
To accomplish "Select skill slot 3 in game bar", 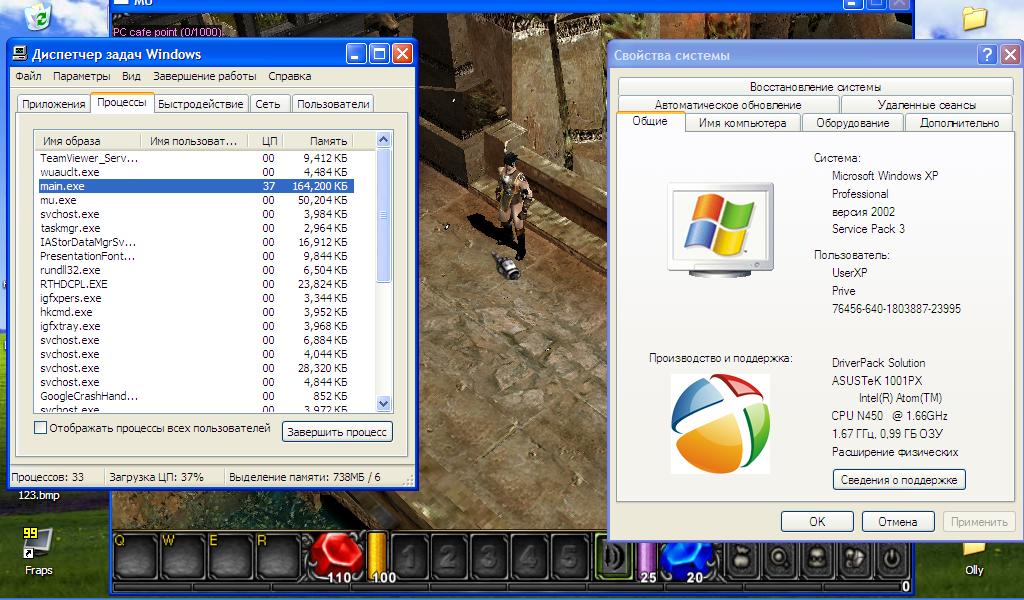I will click(488, 557).
